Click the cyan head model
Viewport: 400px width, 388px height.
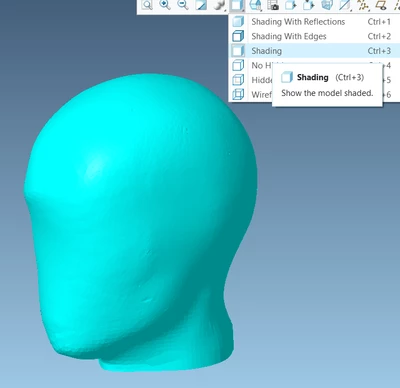[140, 223]
